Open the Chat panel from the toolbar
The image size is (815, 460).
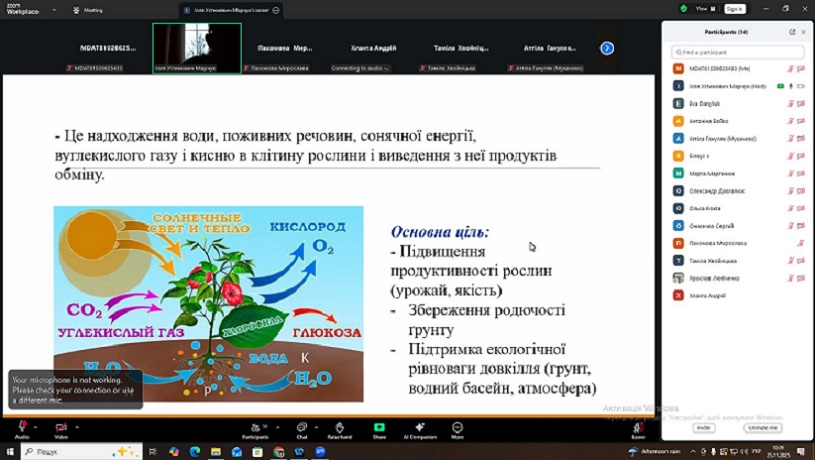(x=301, y=430)
